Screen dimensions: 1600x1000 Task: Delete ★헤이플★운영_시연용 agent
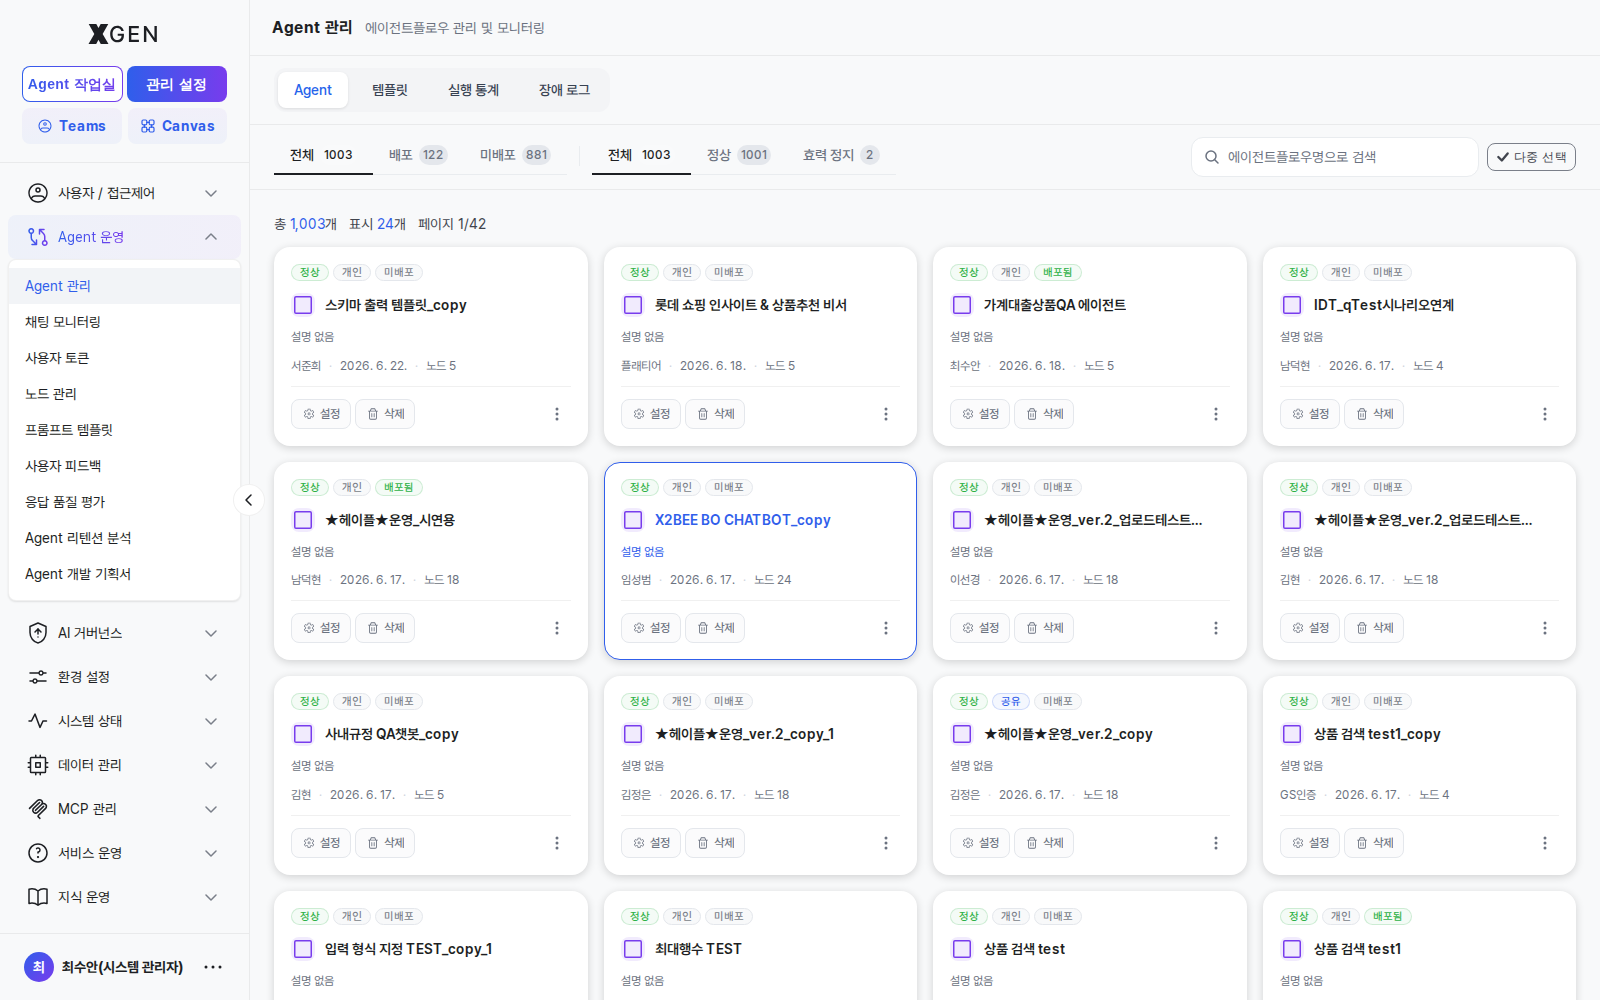385,628
